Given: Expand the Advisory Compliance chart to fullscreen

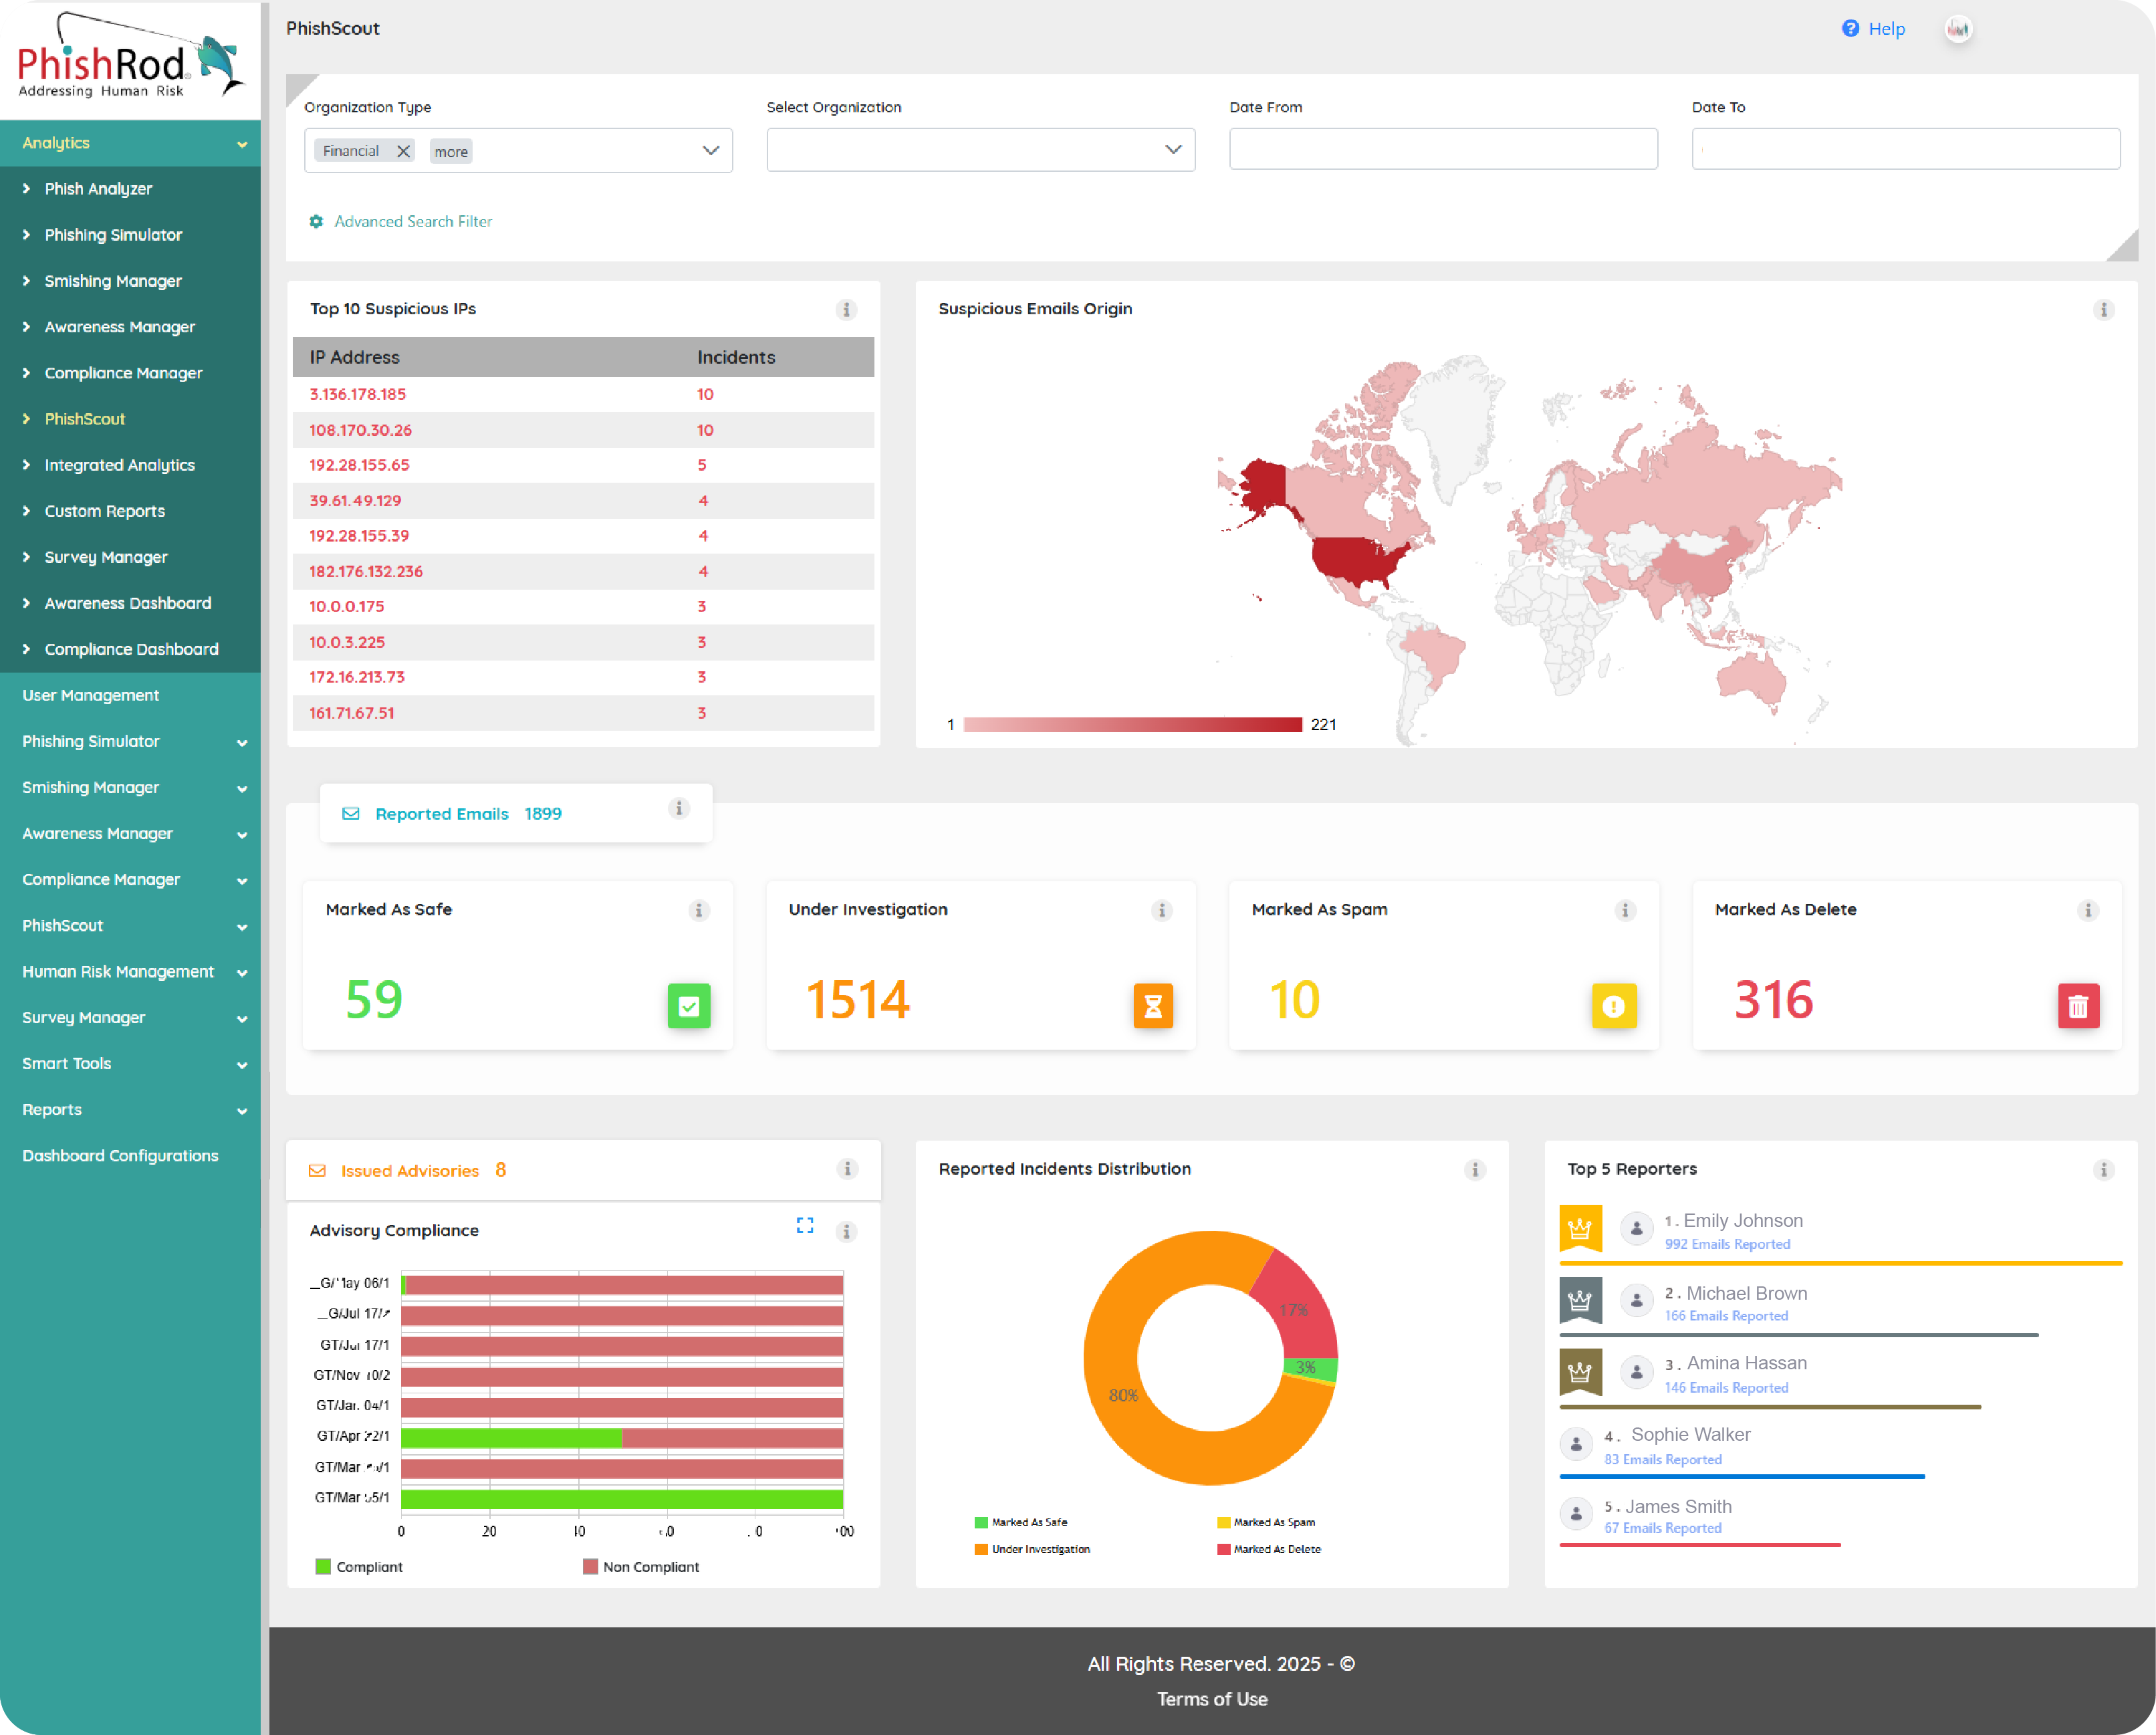Looking at the screenshot, I should point(804,1225).
